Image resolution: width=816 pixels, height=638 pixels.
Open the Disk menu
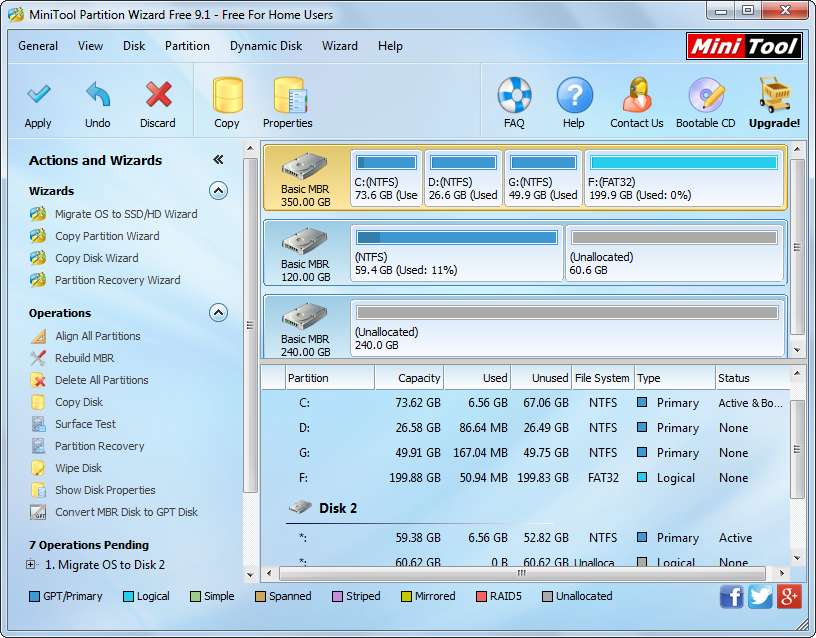134,46
